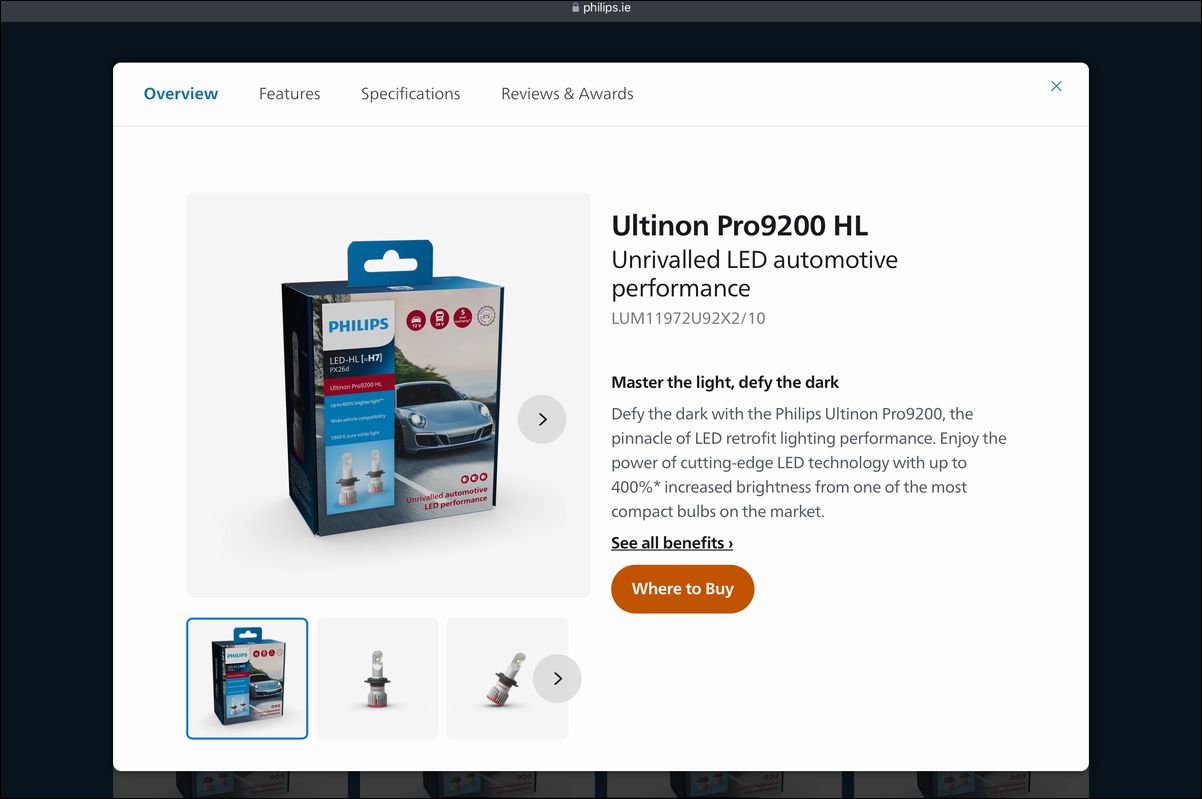Follow the See all benefits link

pyautogui.click(x=672, y=543)
